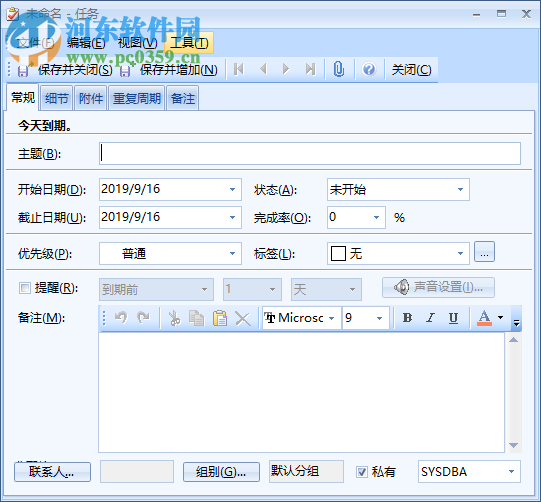Image resolution: width=541 pixels, height=502 pixels.
Task: Open the 视图(V) menu
Action: pyautogui.click(x=138, y=43)
